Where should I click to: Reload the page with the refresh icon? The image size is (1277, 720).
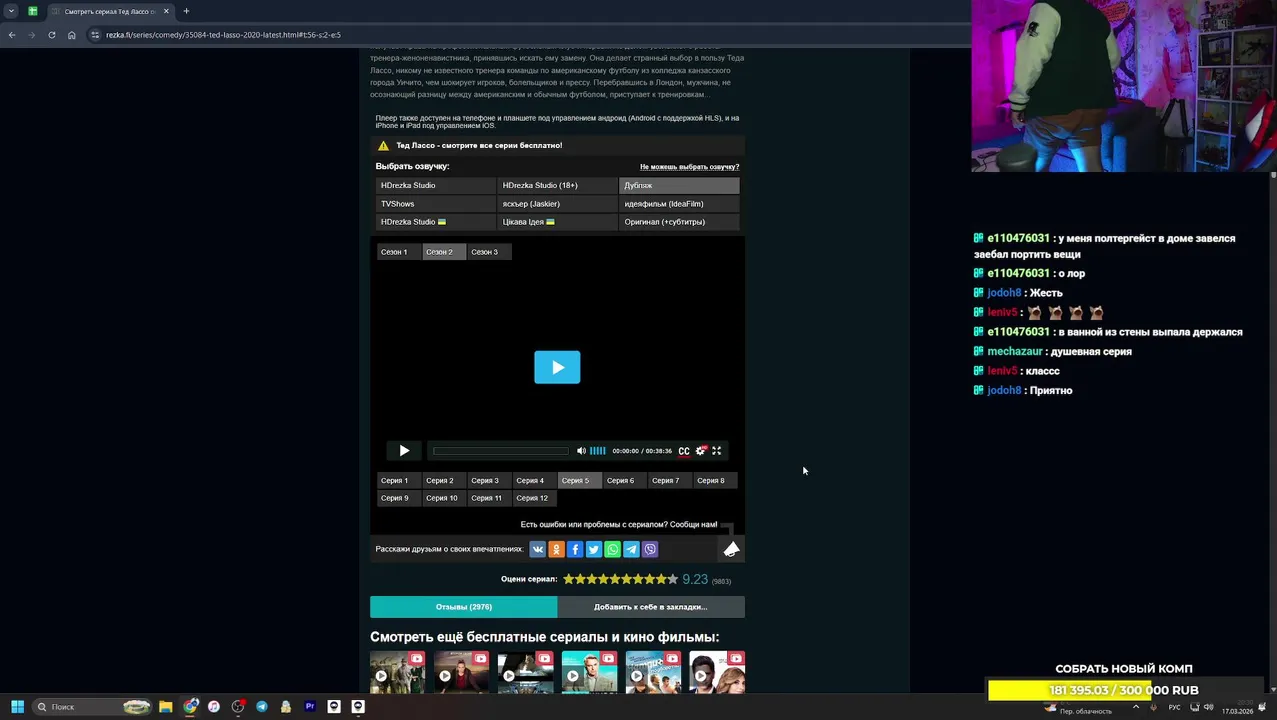click(x=52, y=35)
